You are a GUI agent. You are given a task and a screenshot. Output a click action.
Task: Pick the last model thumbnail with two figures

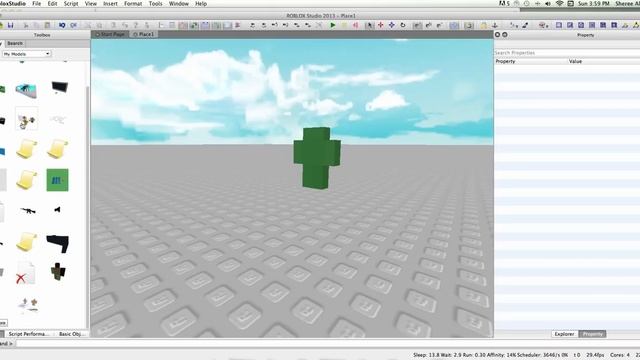point(29,304)
